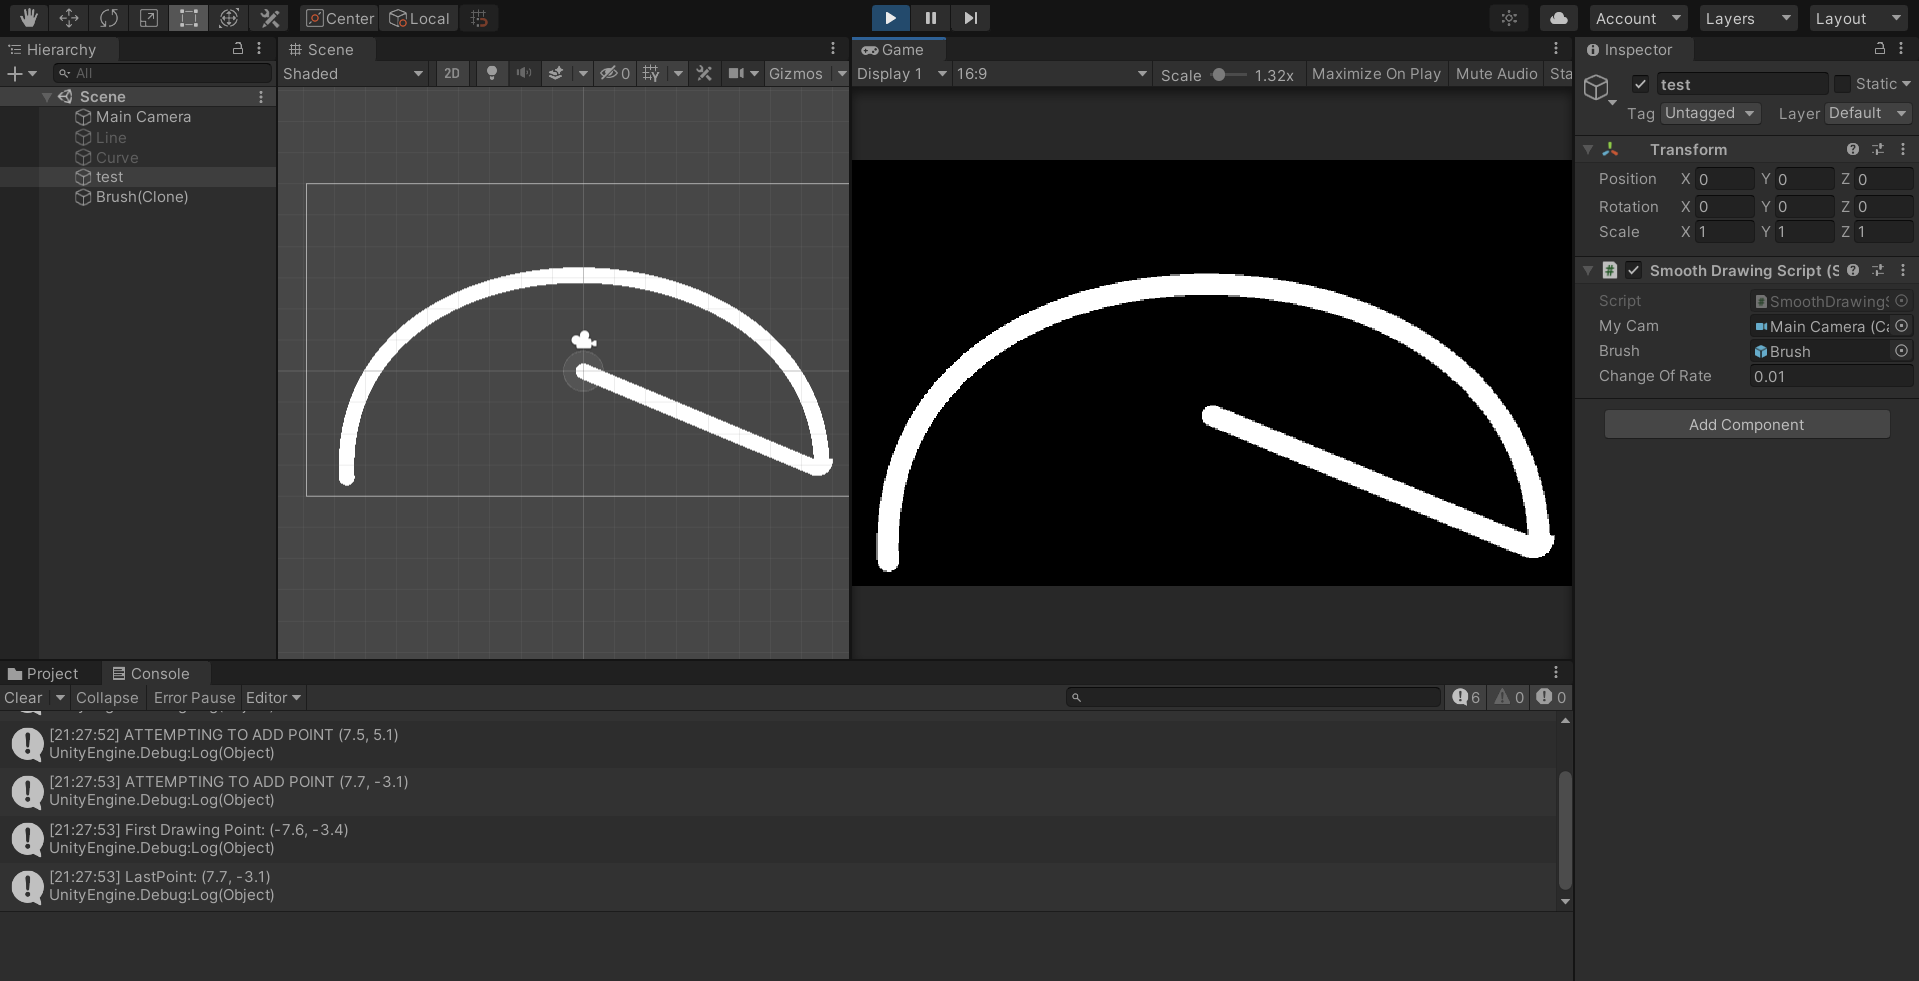This screenshot has height=981, width=1919.
Task: Select the Rect tool
Action: point(189,18)
